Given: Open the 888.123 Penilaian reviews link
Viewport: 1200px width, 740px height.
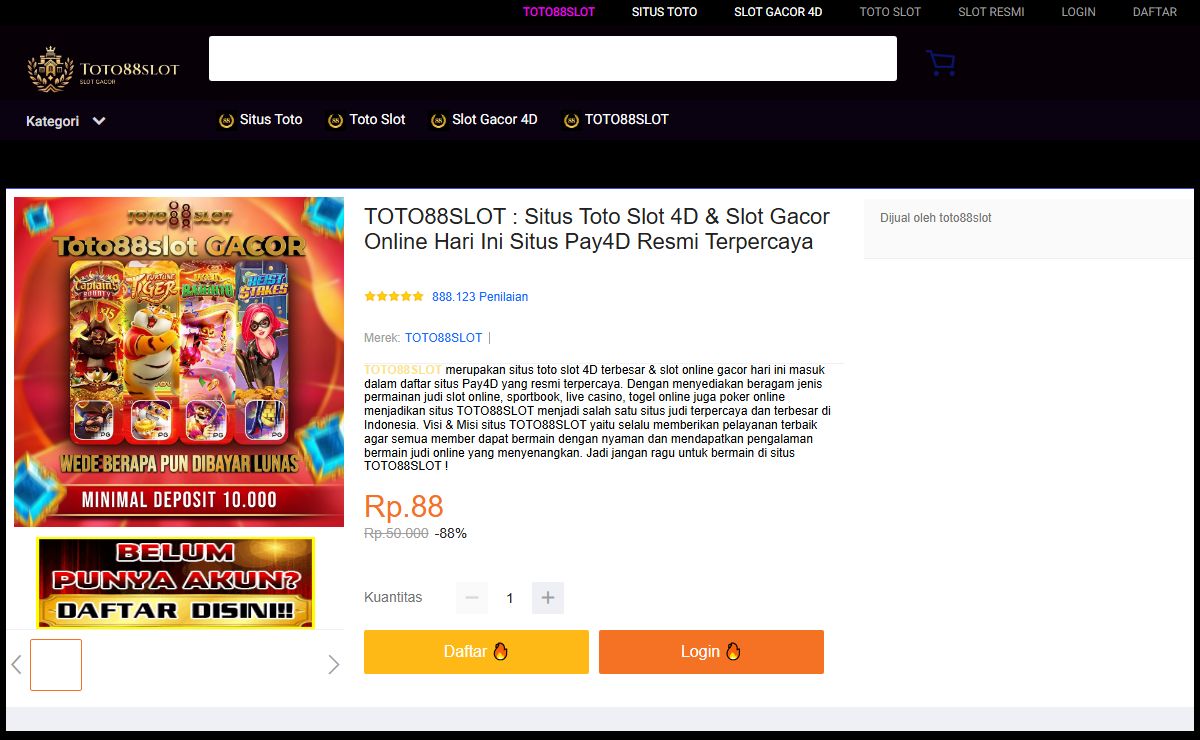Looking at the screenshot, I should [480, 297].
